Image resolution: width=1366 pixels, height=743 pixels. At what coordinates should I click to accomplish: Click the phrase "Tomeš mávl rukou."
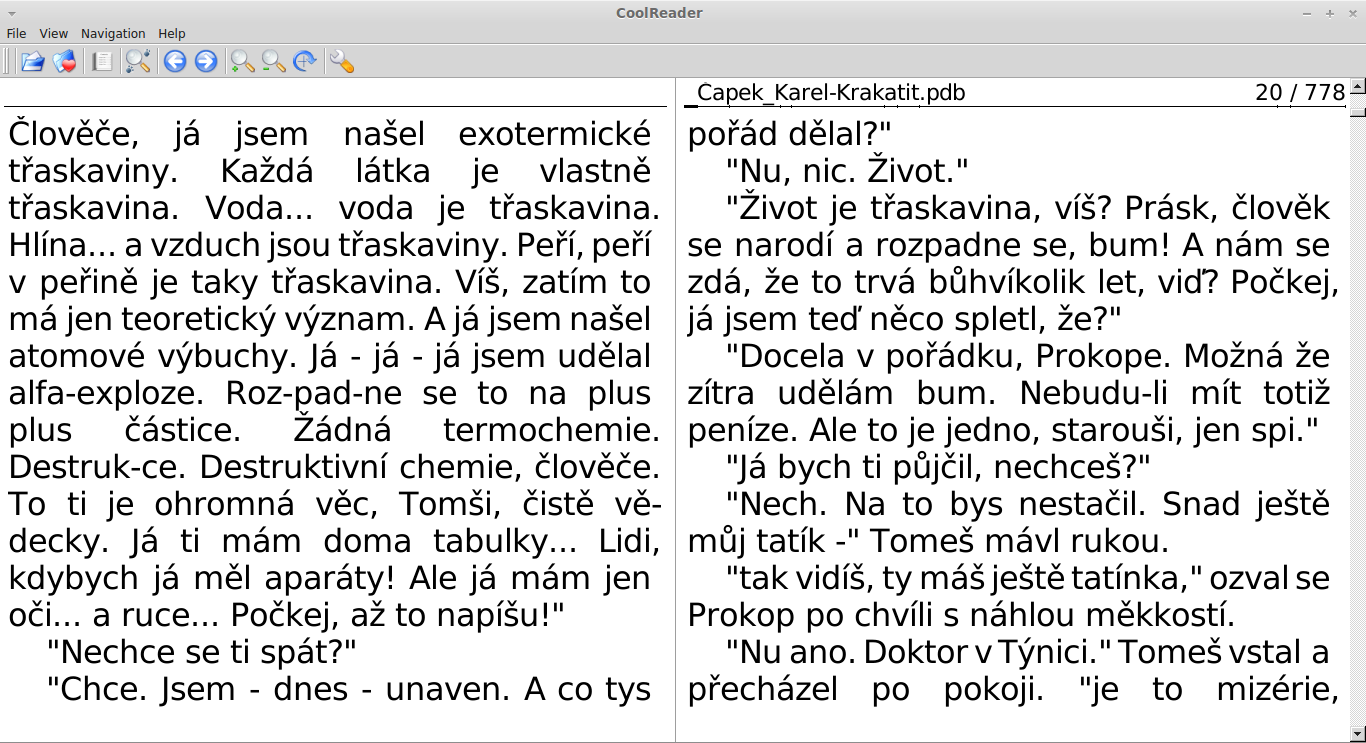click(x=1018, y=542)
